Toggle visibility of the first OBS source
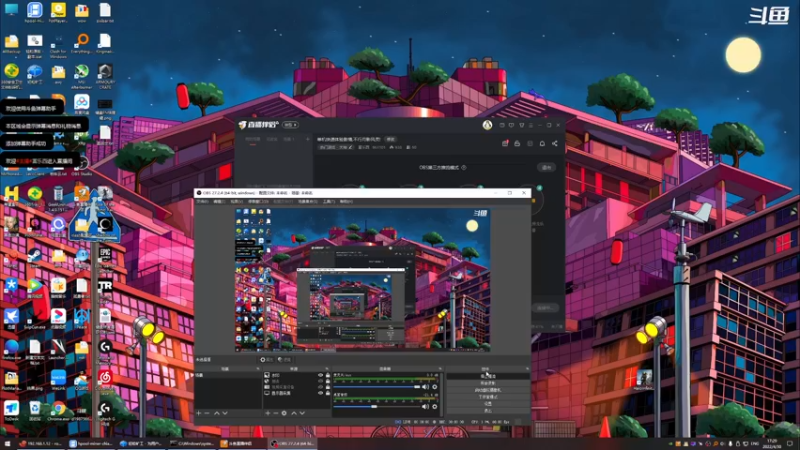Screen dimensions: 800x450 [x=320, y=375]
